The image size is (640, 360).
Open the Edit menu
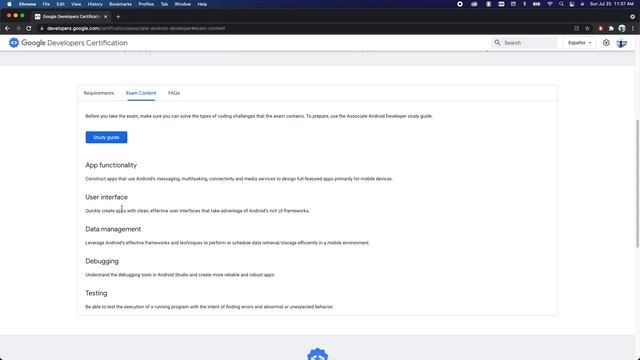[60, 4]
